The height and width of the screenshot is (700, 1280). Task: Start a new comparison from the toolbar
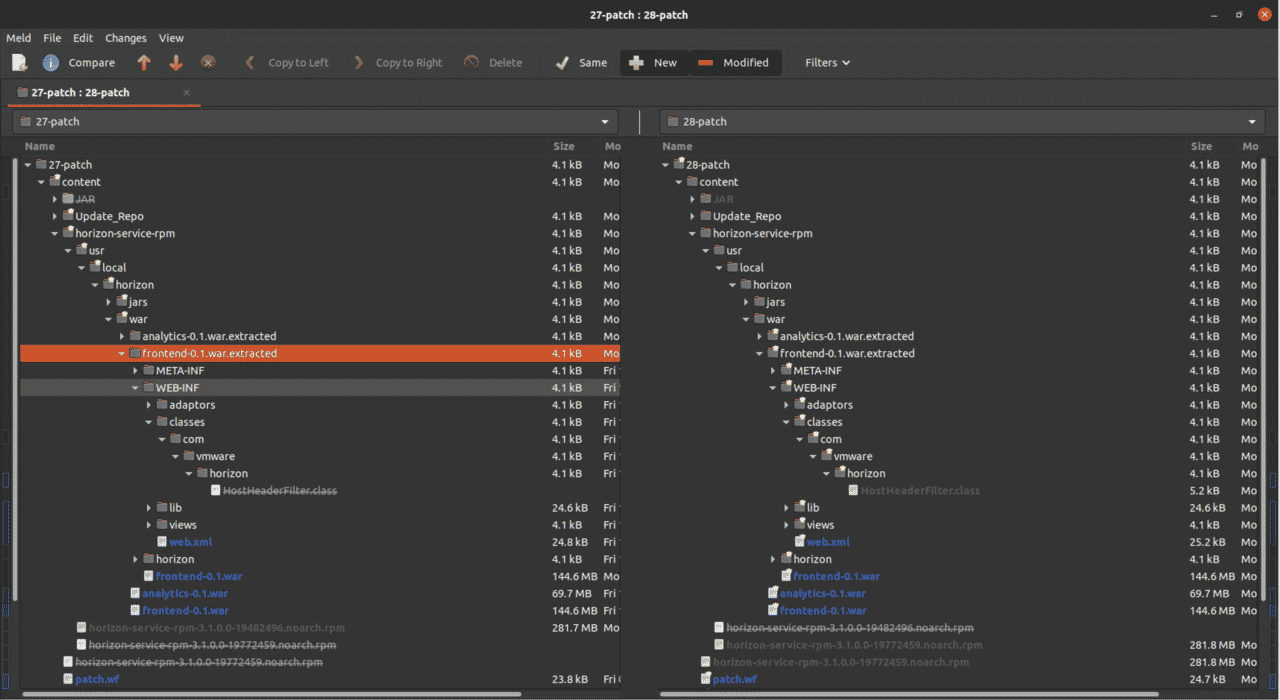(19, 62)
